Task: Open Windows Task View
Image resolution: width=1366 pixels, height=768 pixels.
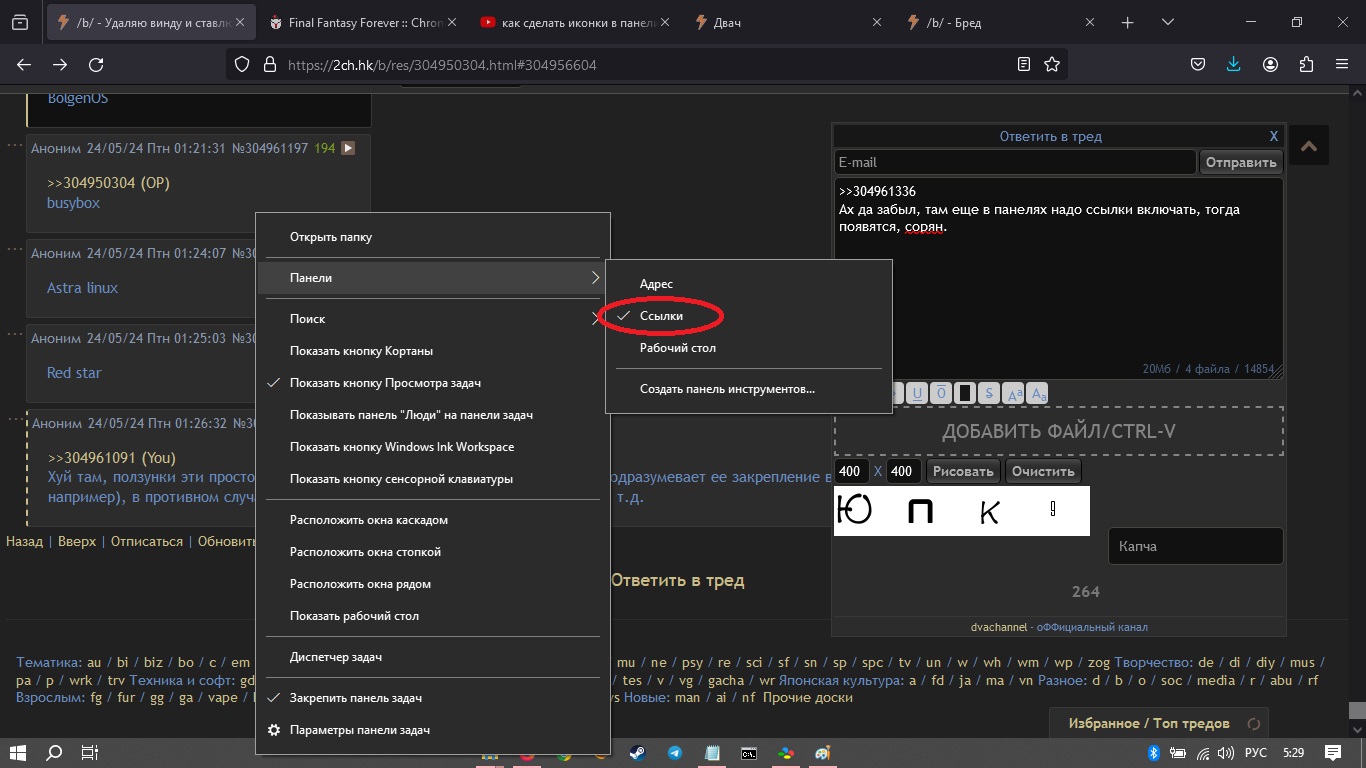Action: coord(89,752)
